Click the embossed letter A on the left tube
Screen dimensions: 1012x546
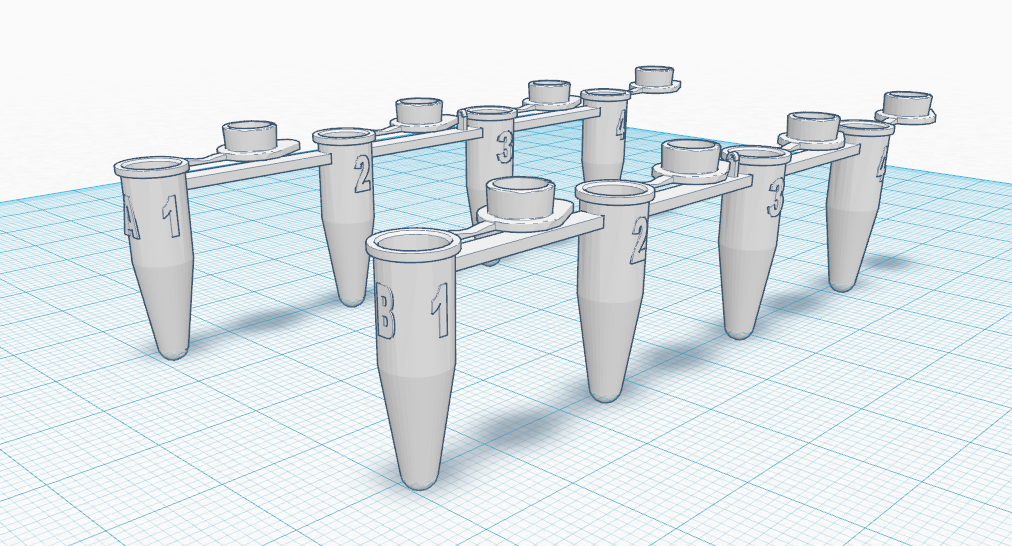click(131, 218)
